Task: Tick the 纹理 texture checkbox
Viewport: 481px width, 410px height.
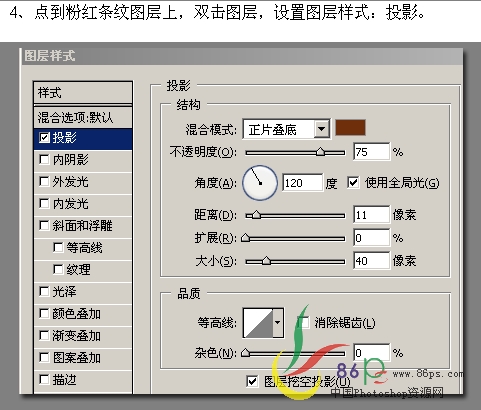Action: [x=58, y=269]
